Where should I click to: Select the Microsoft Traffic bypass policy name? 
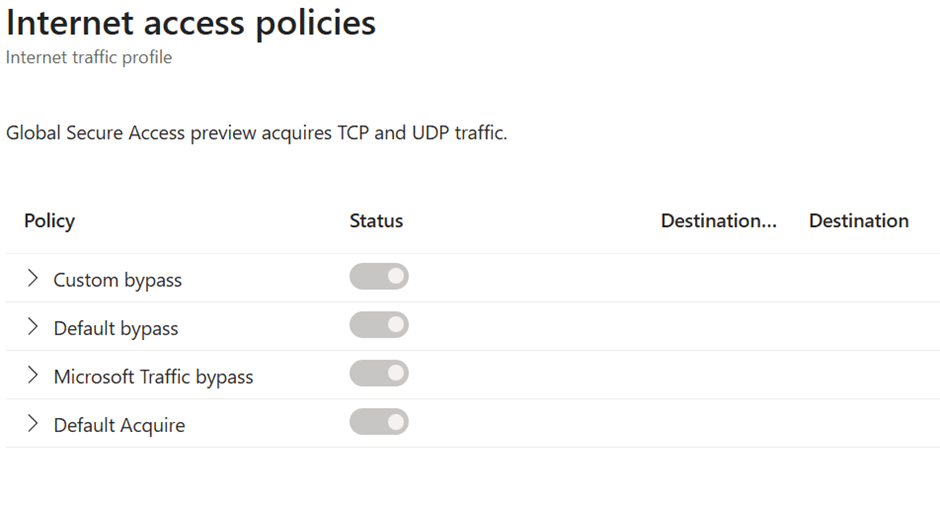click(x=153, y=377)
